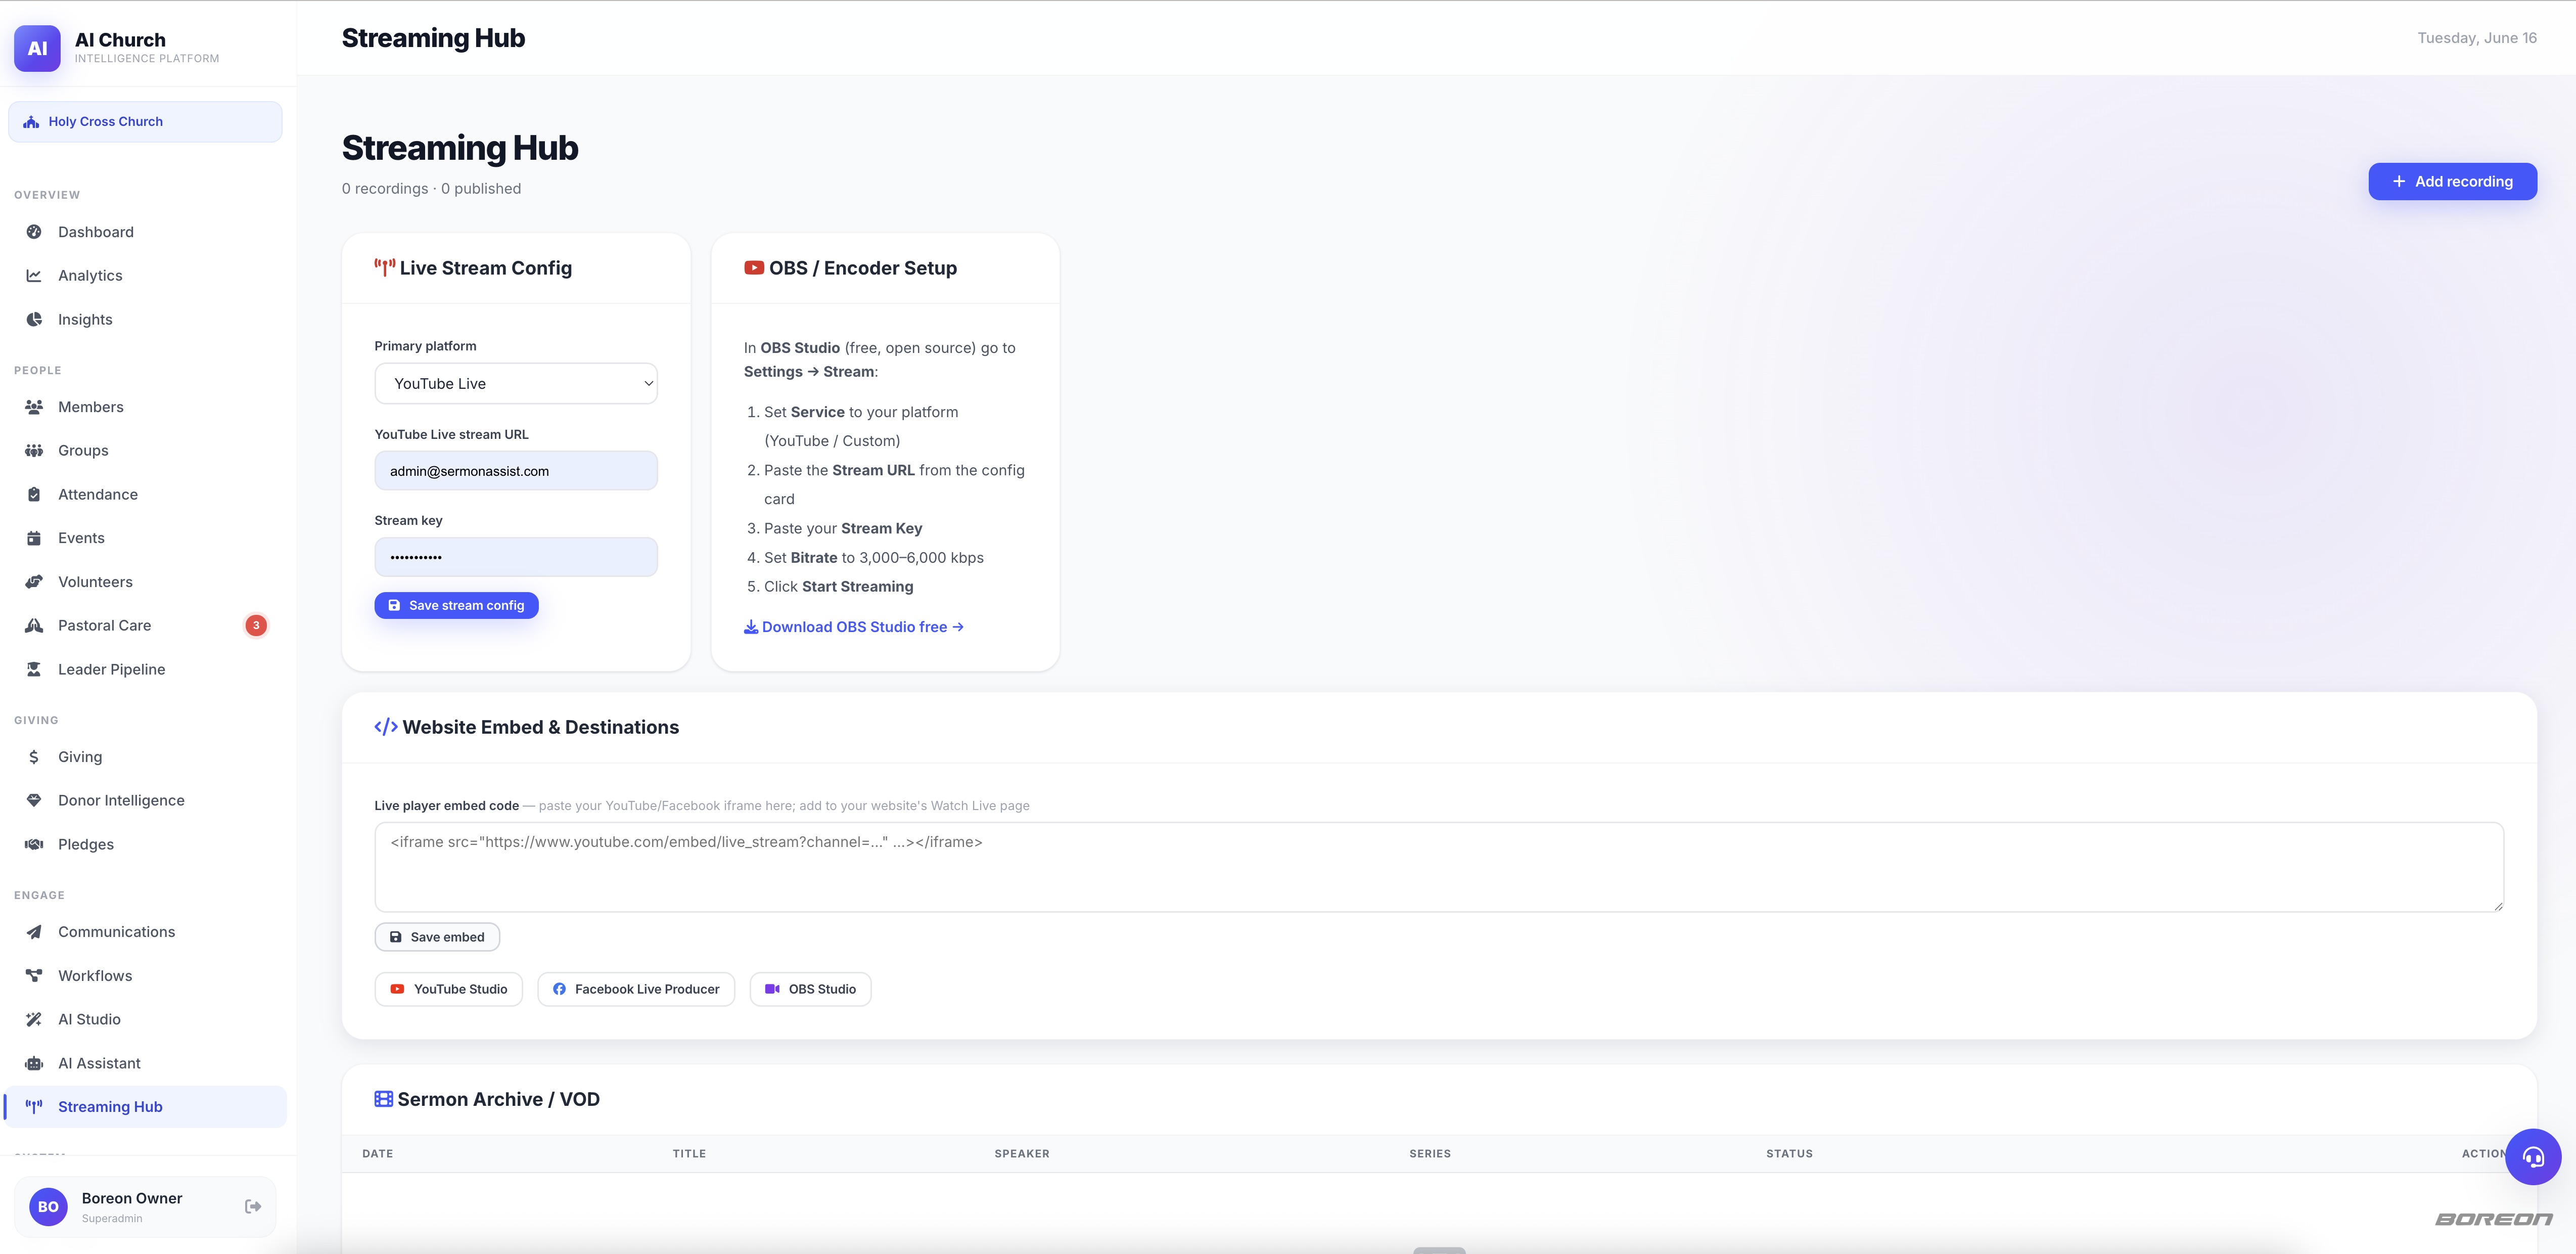Click the AI Assistant robot icon
The height and width of the screenshot is (1254, 2576).
click(x=34, y=1063)
